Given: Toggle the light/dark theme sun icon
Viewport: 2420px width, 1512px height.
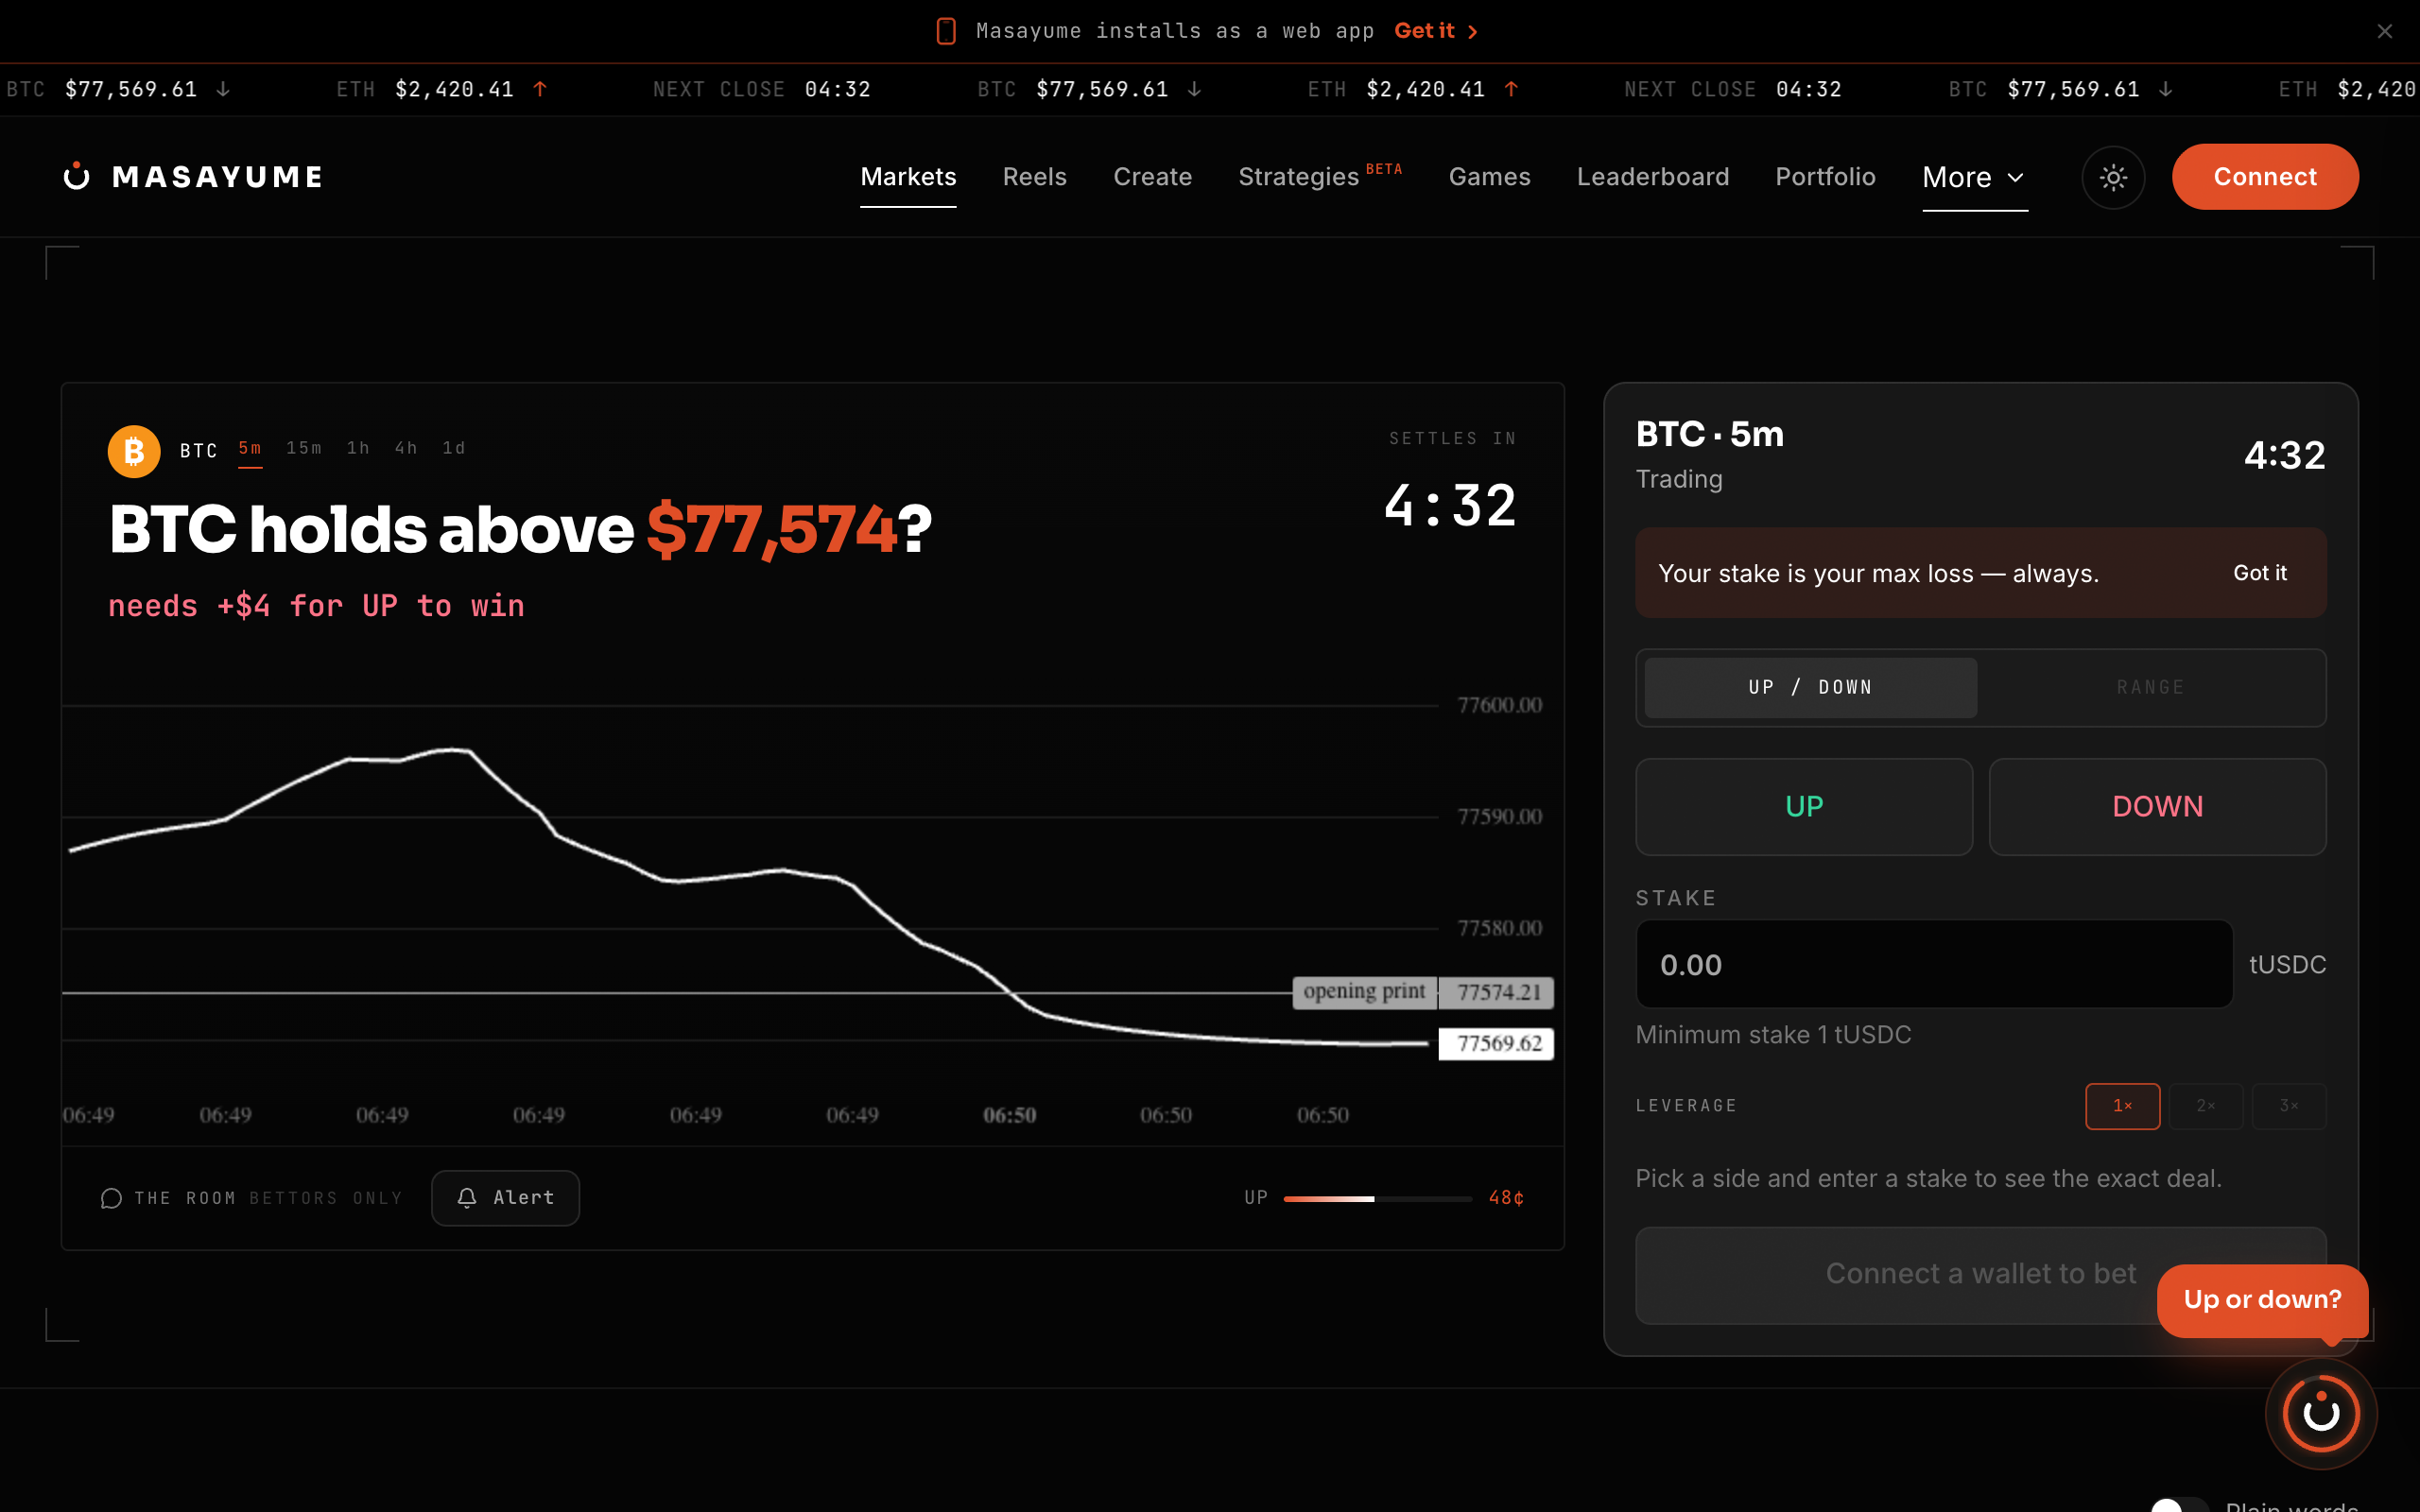Looking at the screenshot, I should [2113, 178].
